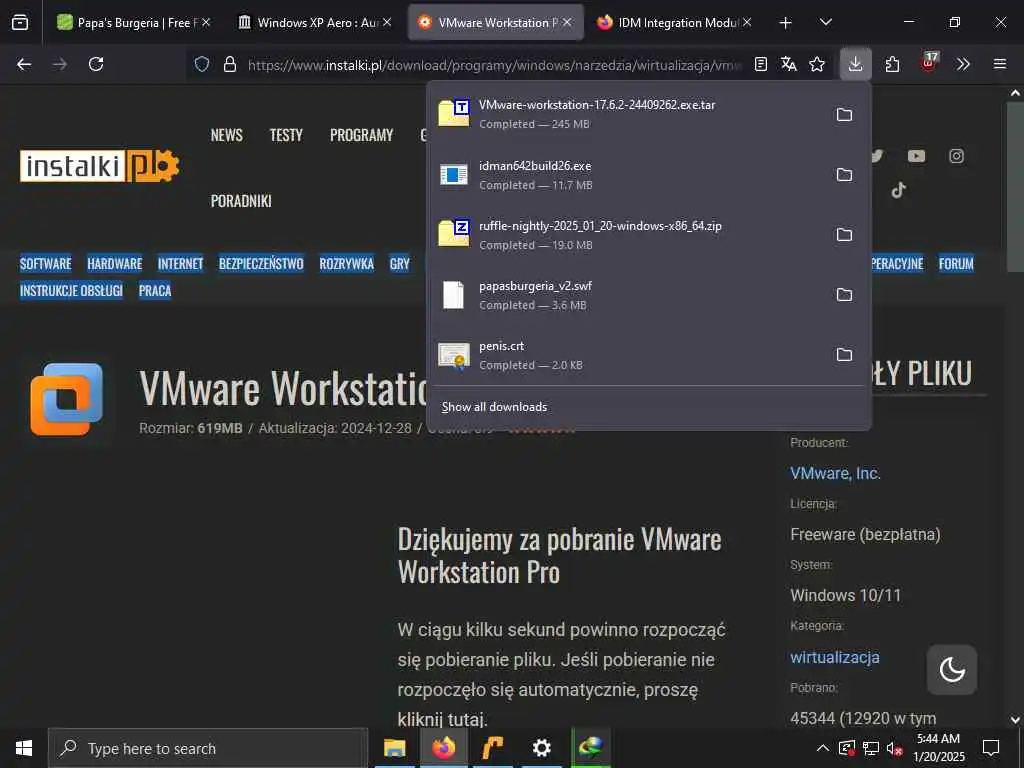Open INTERNET category link
The image size is (1024, 768).
(x=180, y=264)
